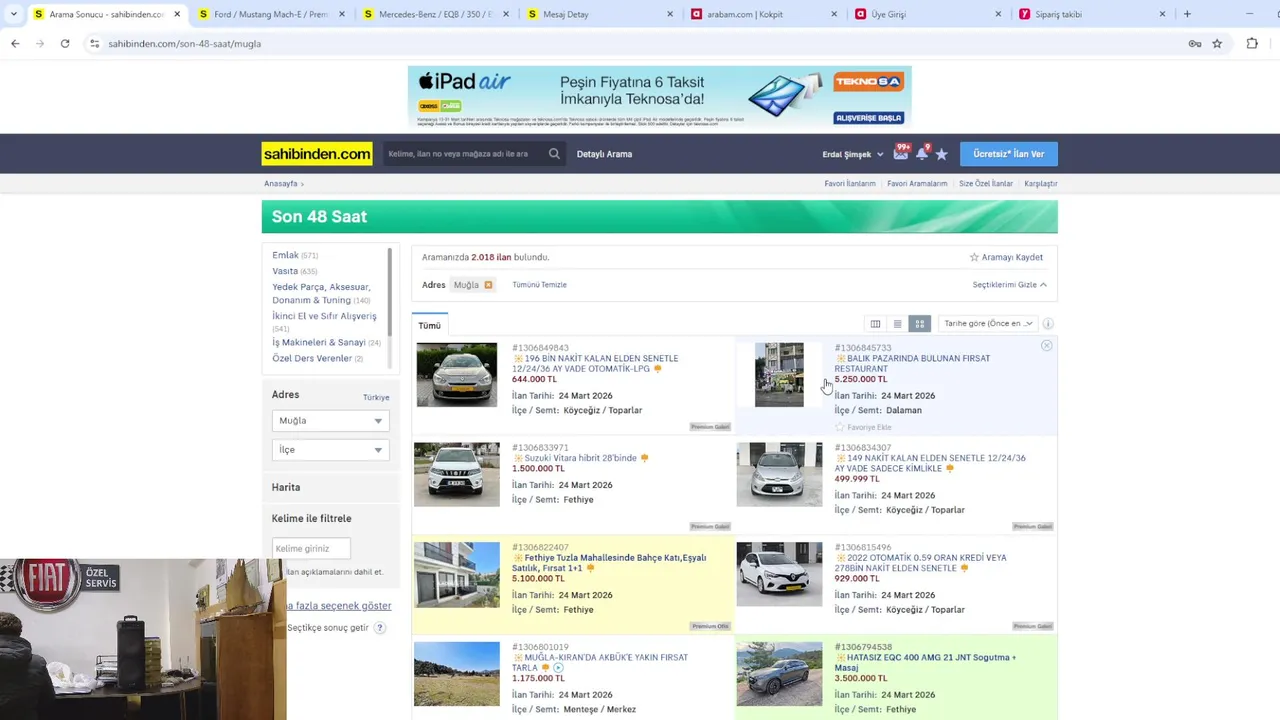Switch to list view icon
Image resolution: width=1280 pixels, height=720 pixels.
tap(897, 324)
